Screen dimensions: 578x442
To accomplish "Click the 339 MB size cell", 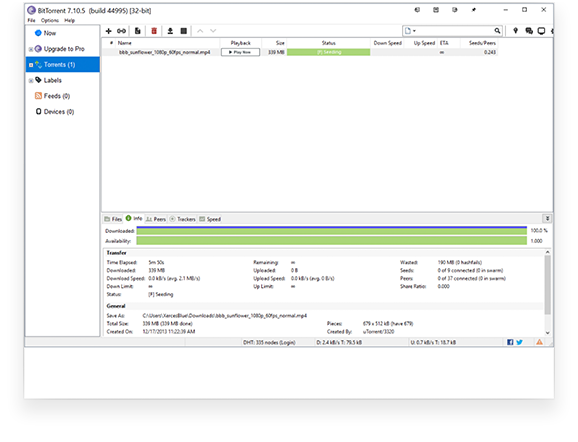I will (x=276, y=52).
